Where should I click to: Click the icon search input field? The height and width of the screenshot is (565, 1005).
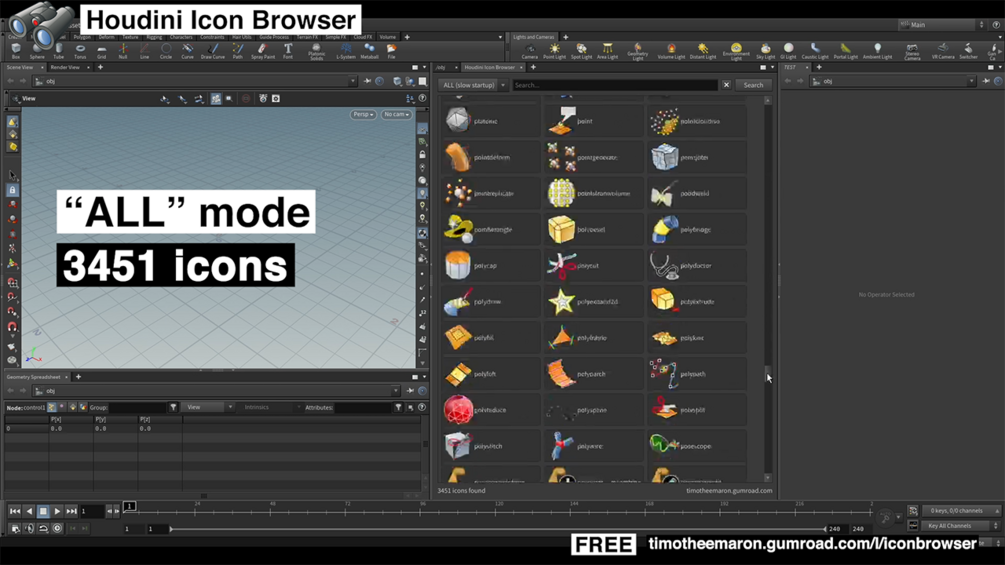(x=615, y=85)
